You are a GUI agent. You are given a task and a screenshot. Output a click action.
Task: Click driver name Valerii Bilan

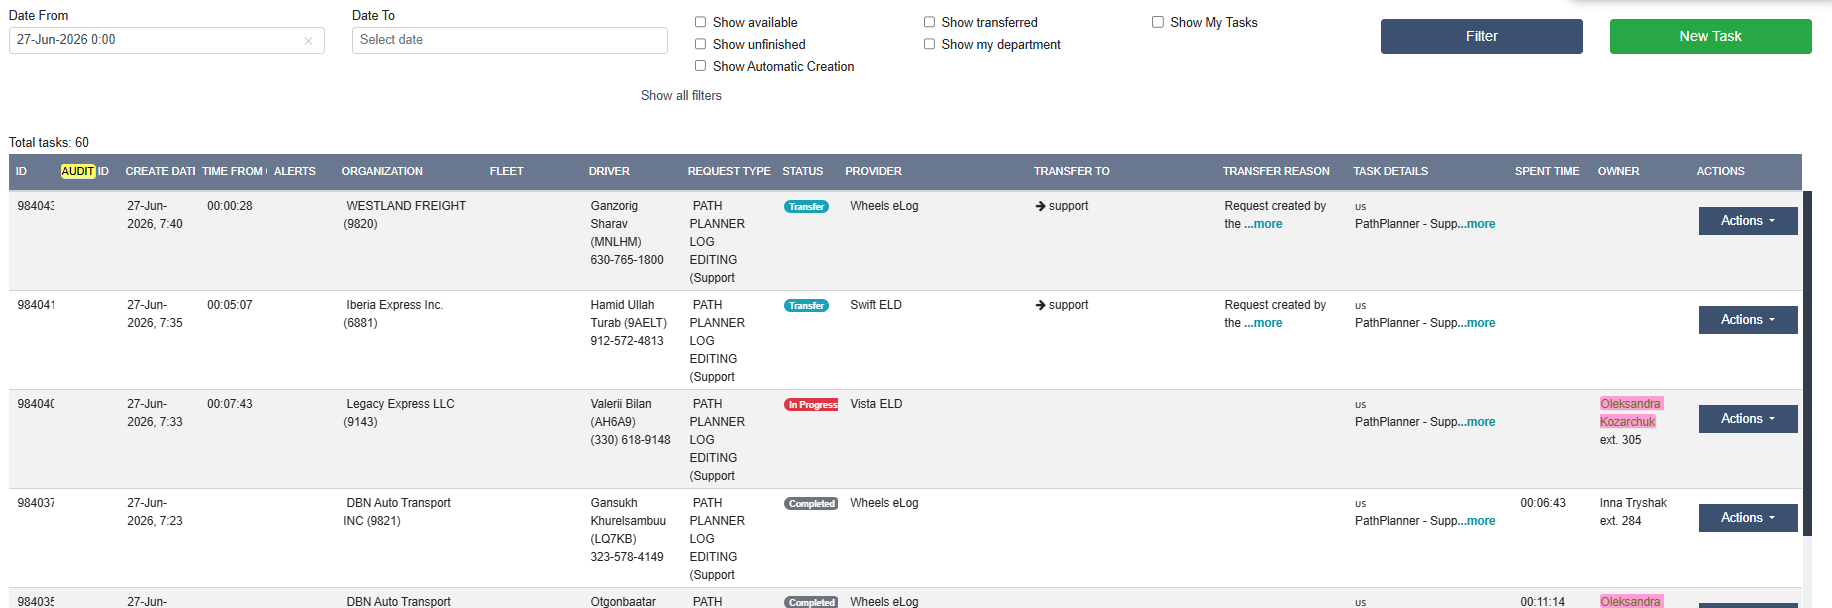pos(621,404)
